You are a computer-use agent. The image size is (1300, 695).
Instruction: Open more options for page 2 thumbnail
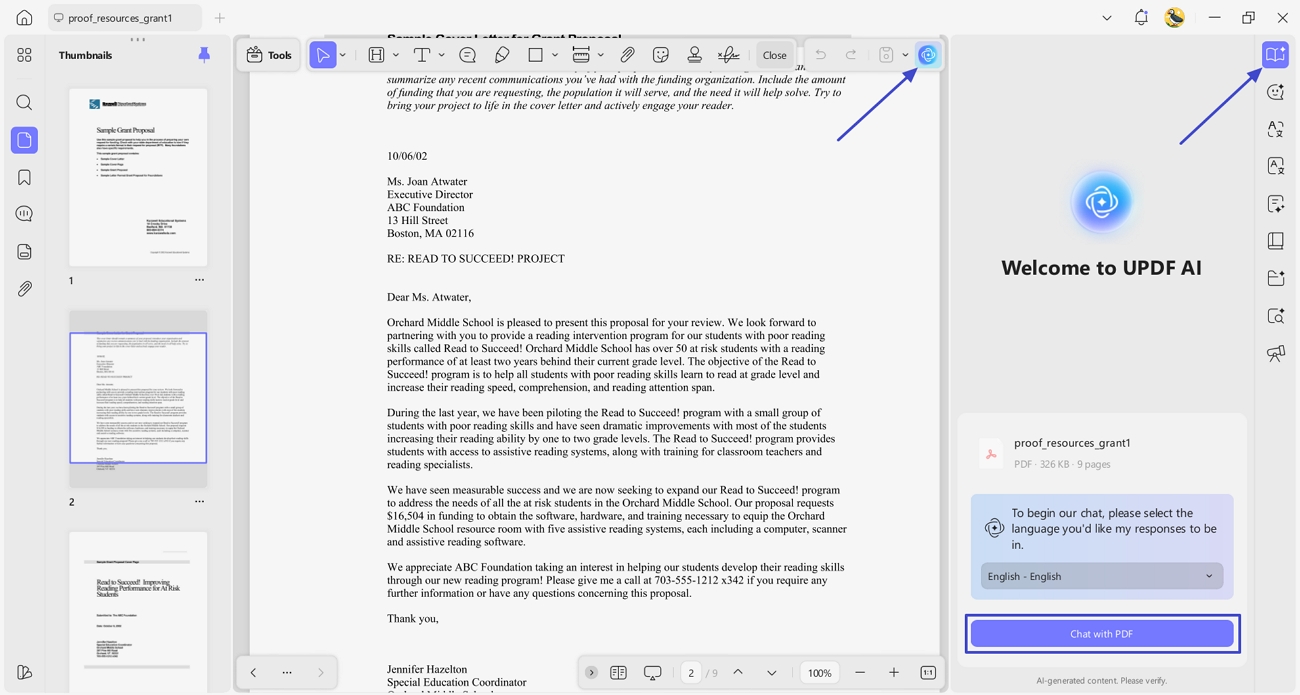point(199,501)
